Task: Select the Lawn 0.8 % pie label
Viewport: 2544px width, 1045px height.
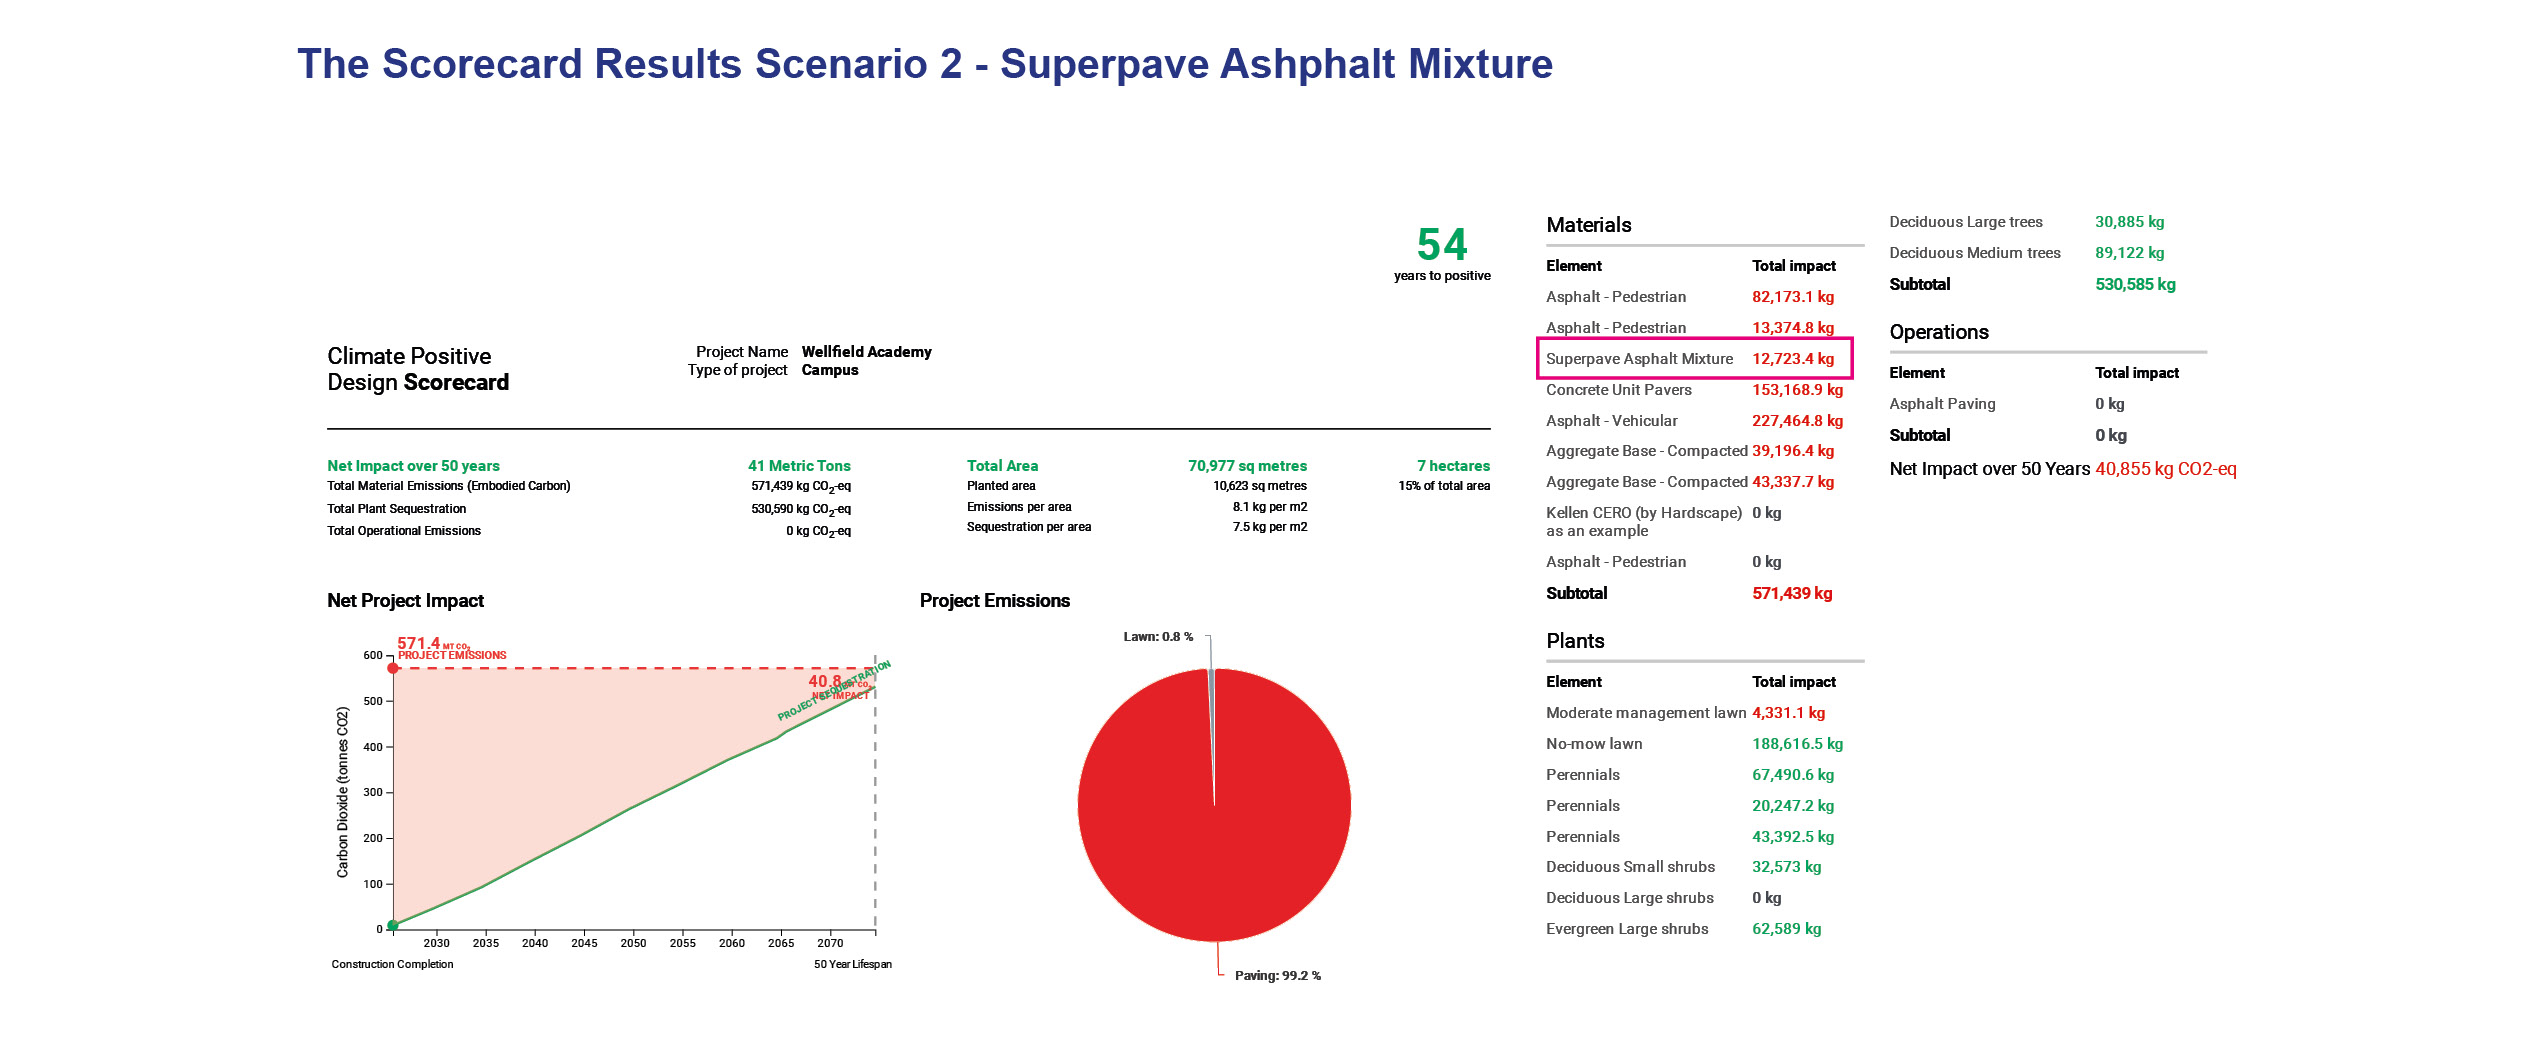Action: click(1157, 637)
